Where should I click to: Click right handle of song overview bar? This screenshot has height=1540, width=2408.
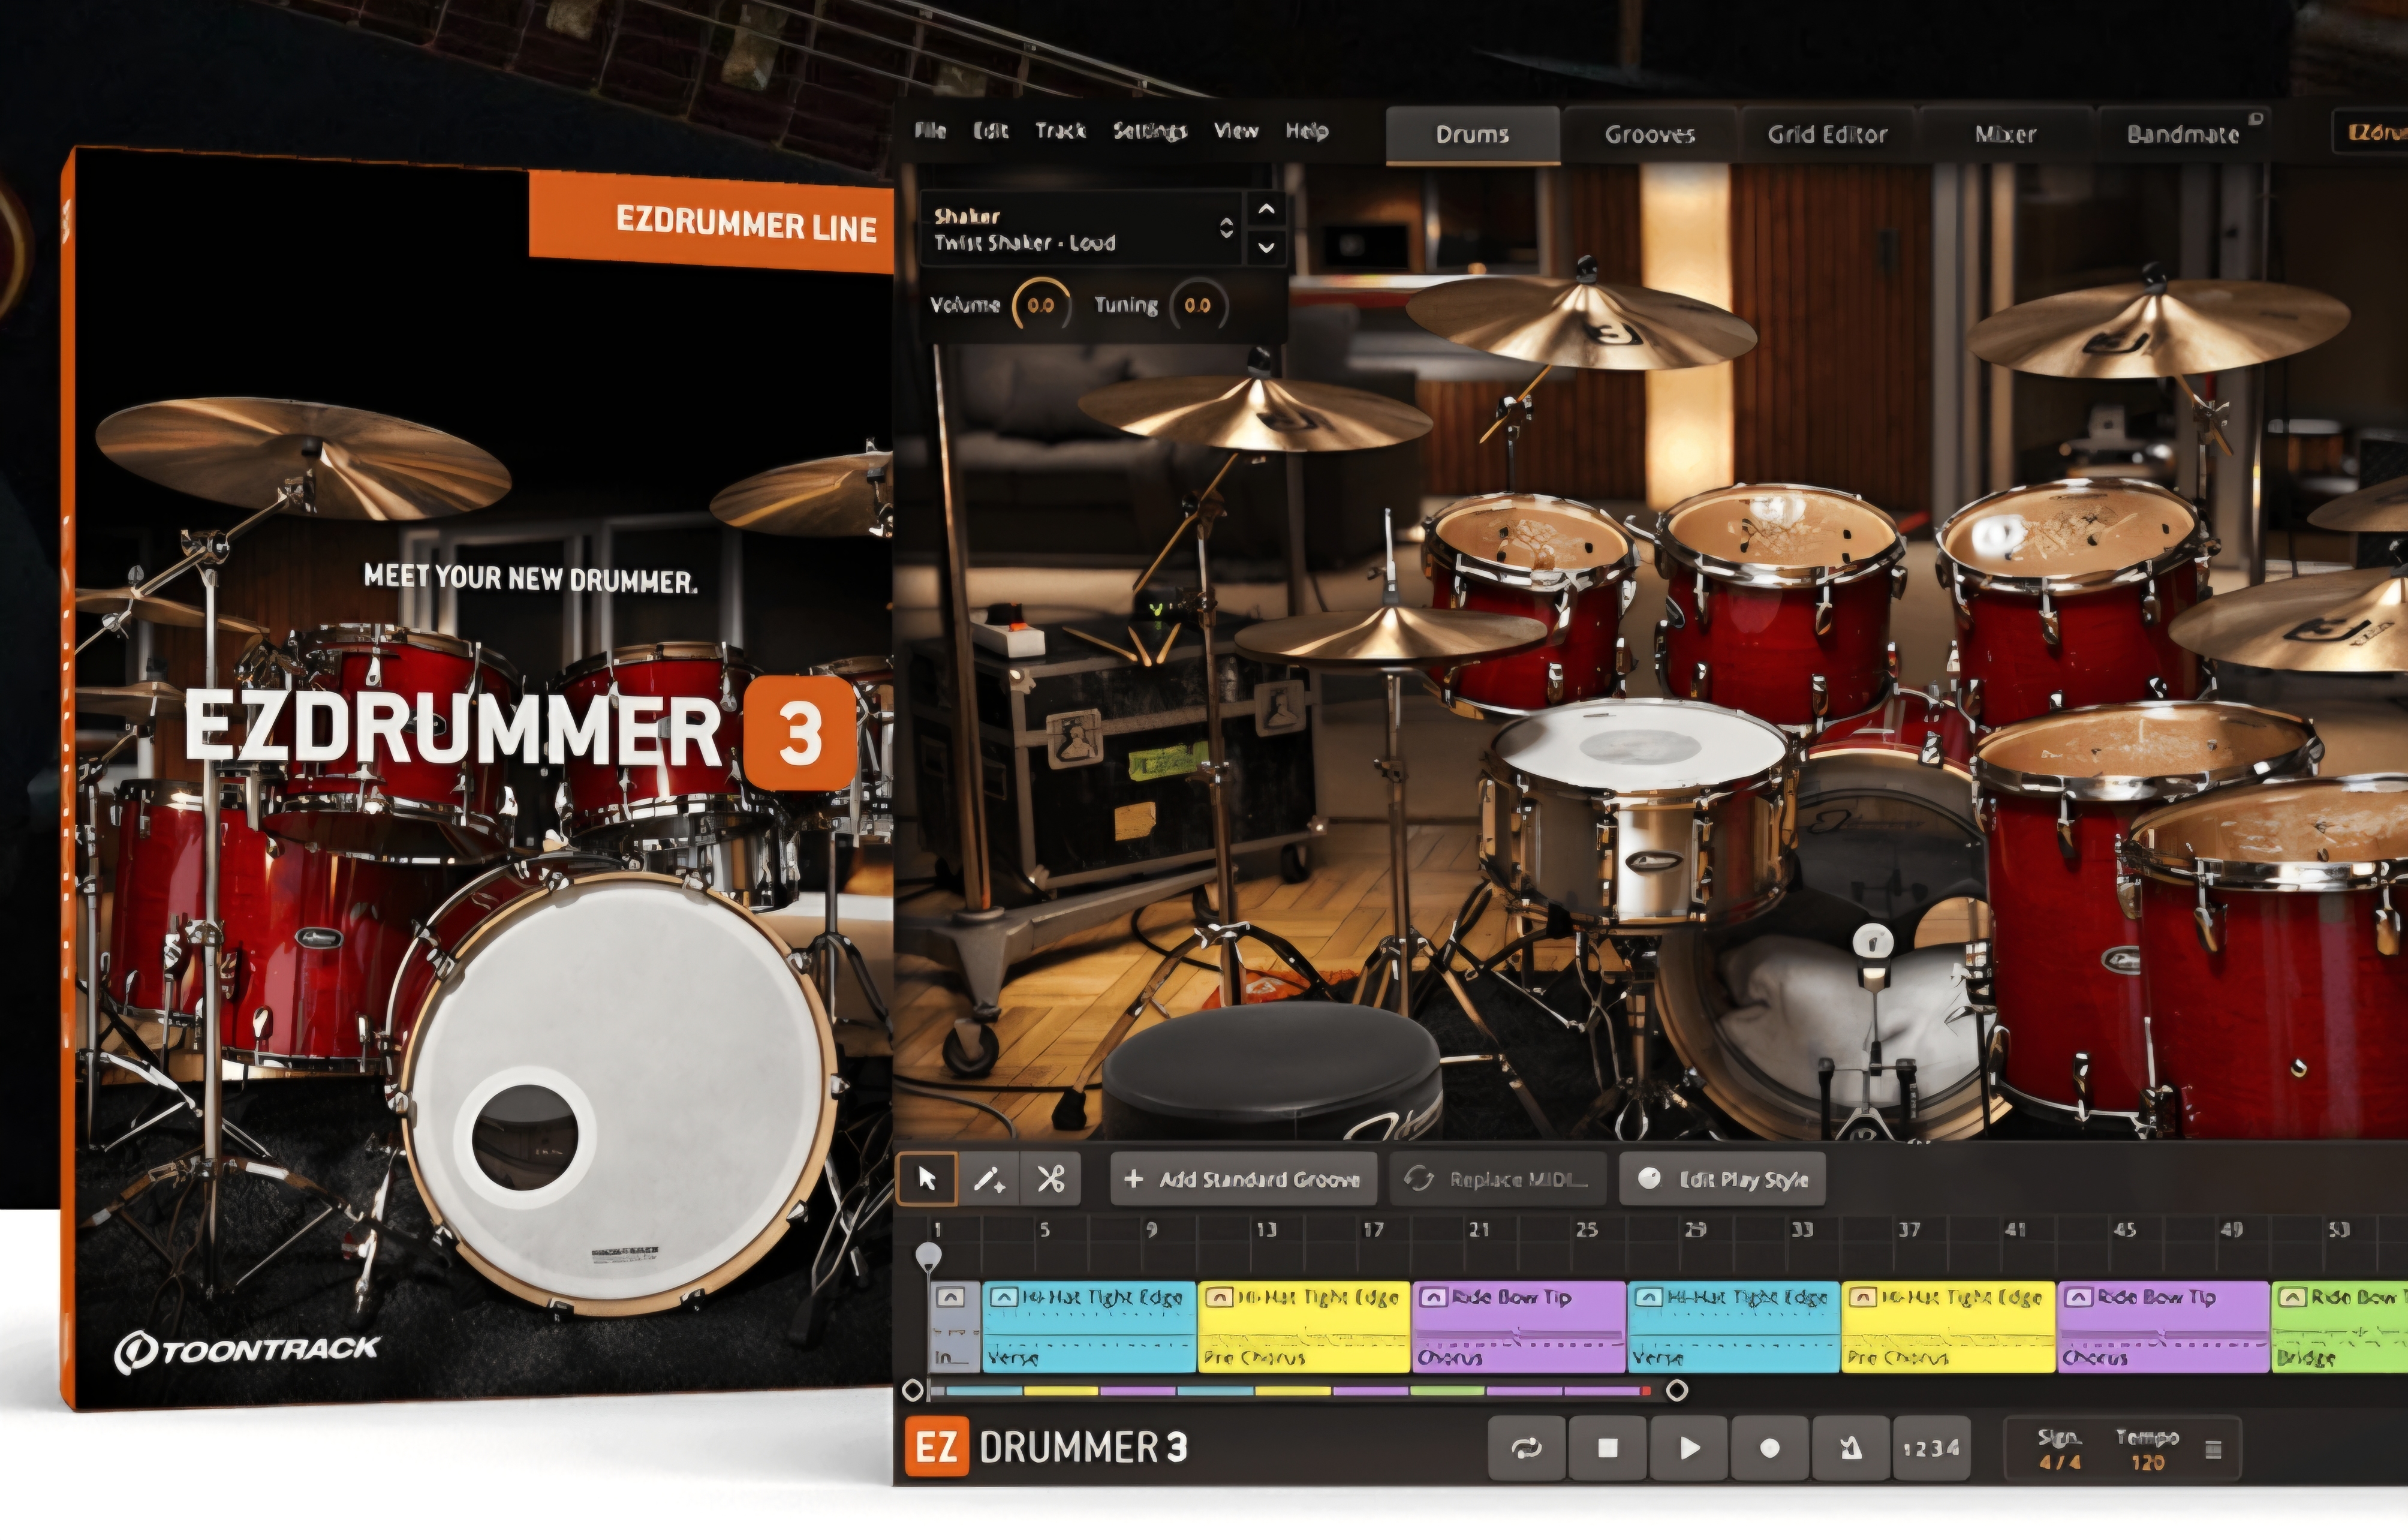click(1677, 1390)
